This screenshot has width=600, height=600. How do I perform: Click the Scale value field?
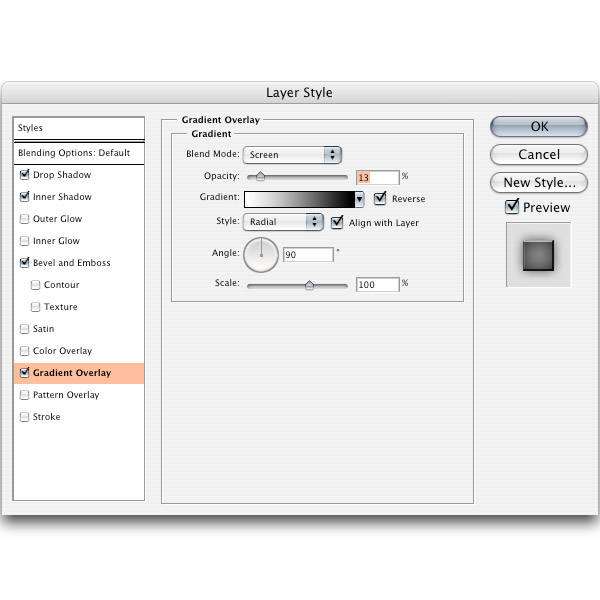pyautogui.click(x=378, y=284)
